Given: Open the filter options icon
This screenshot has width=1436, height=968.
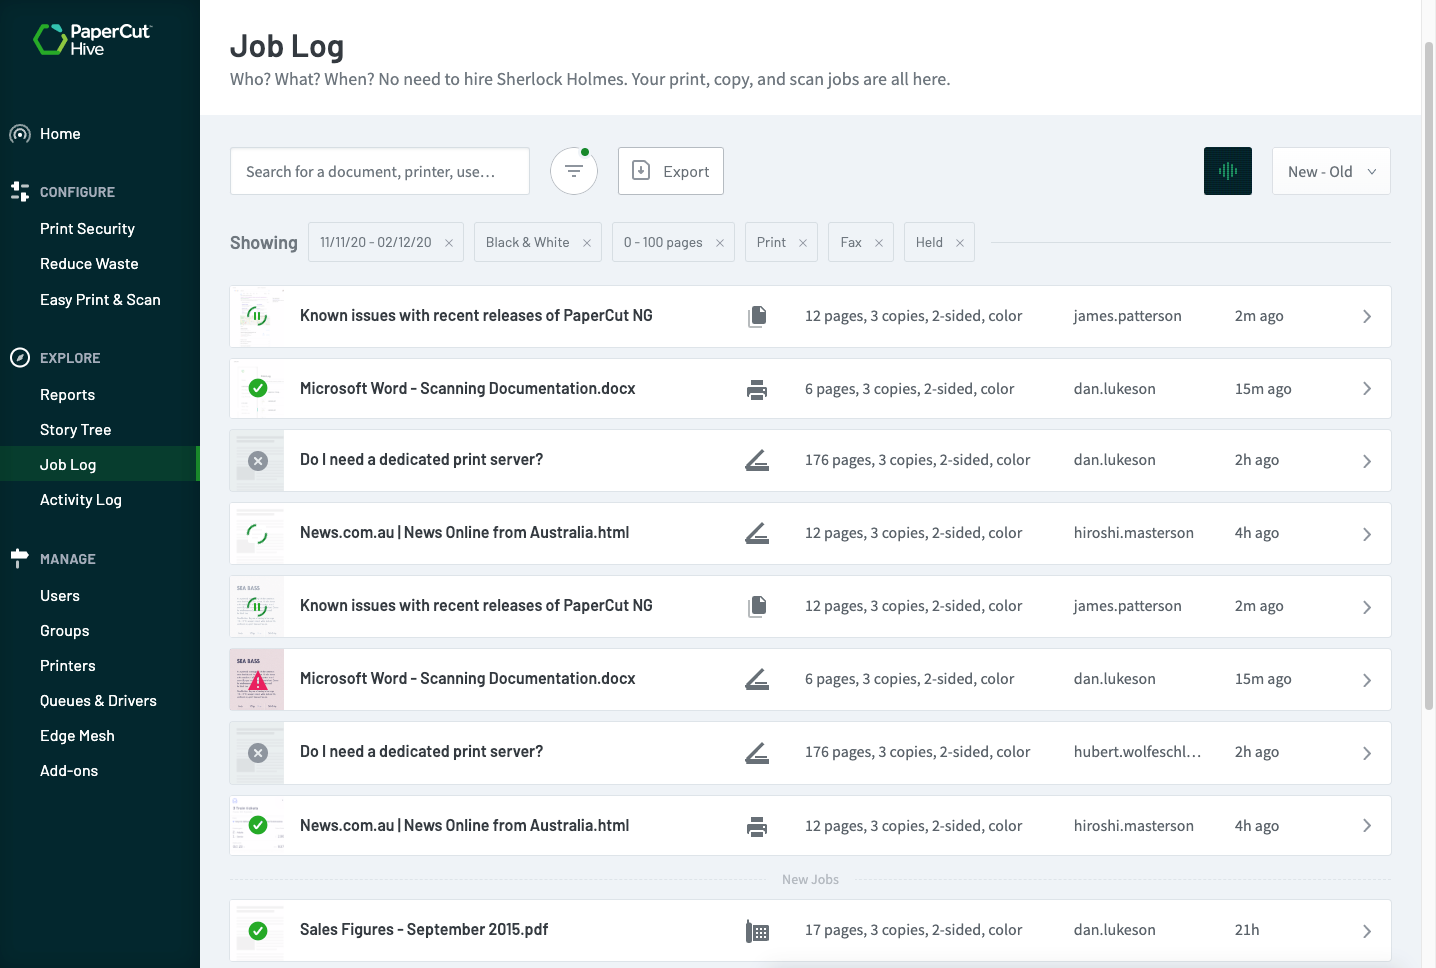Looking at the screenshot, I should [574, 171].
